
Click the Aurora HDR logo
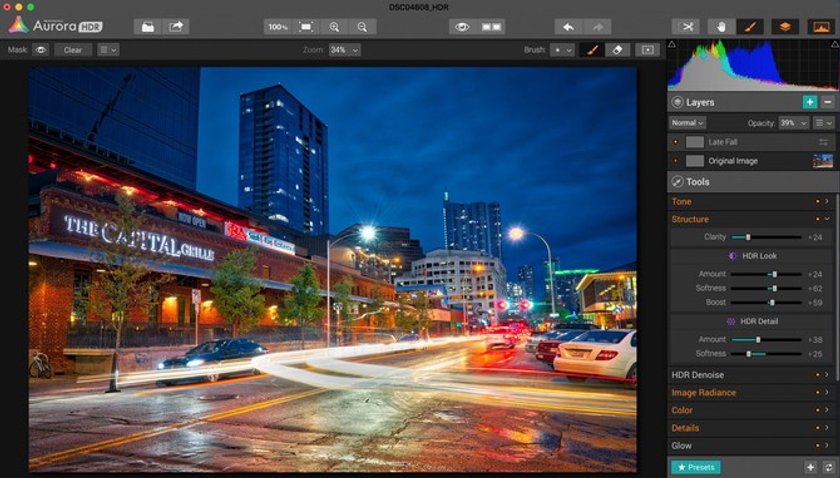click(56, 25)
